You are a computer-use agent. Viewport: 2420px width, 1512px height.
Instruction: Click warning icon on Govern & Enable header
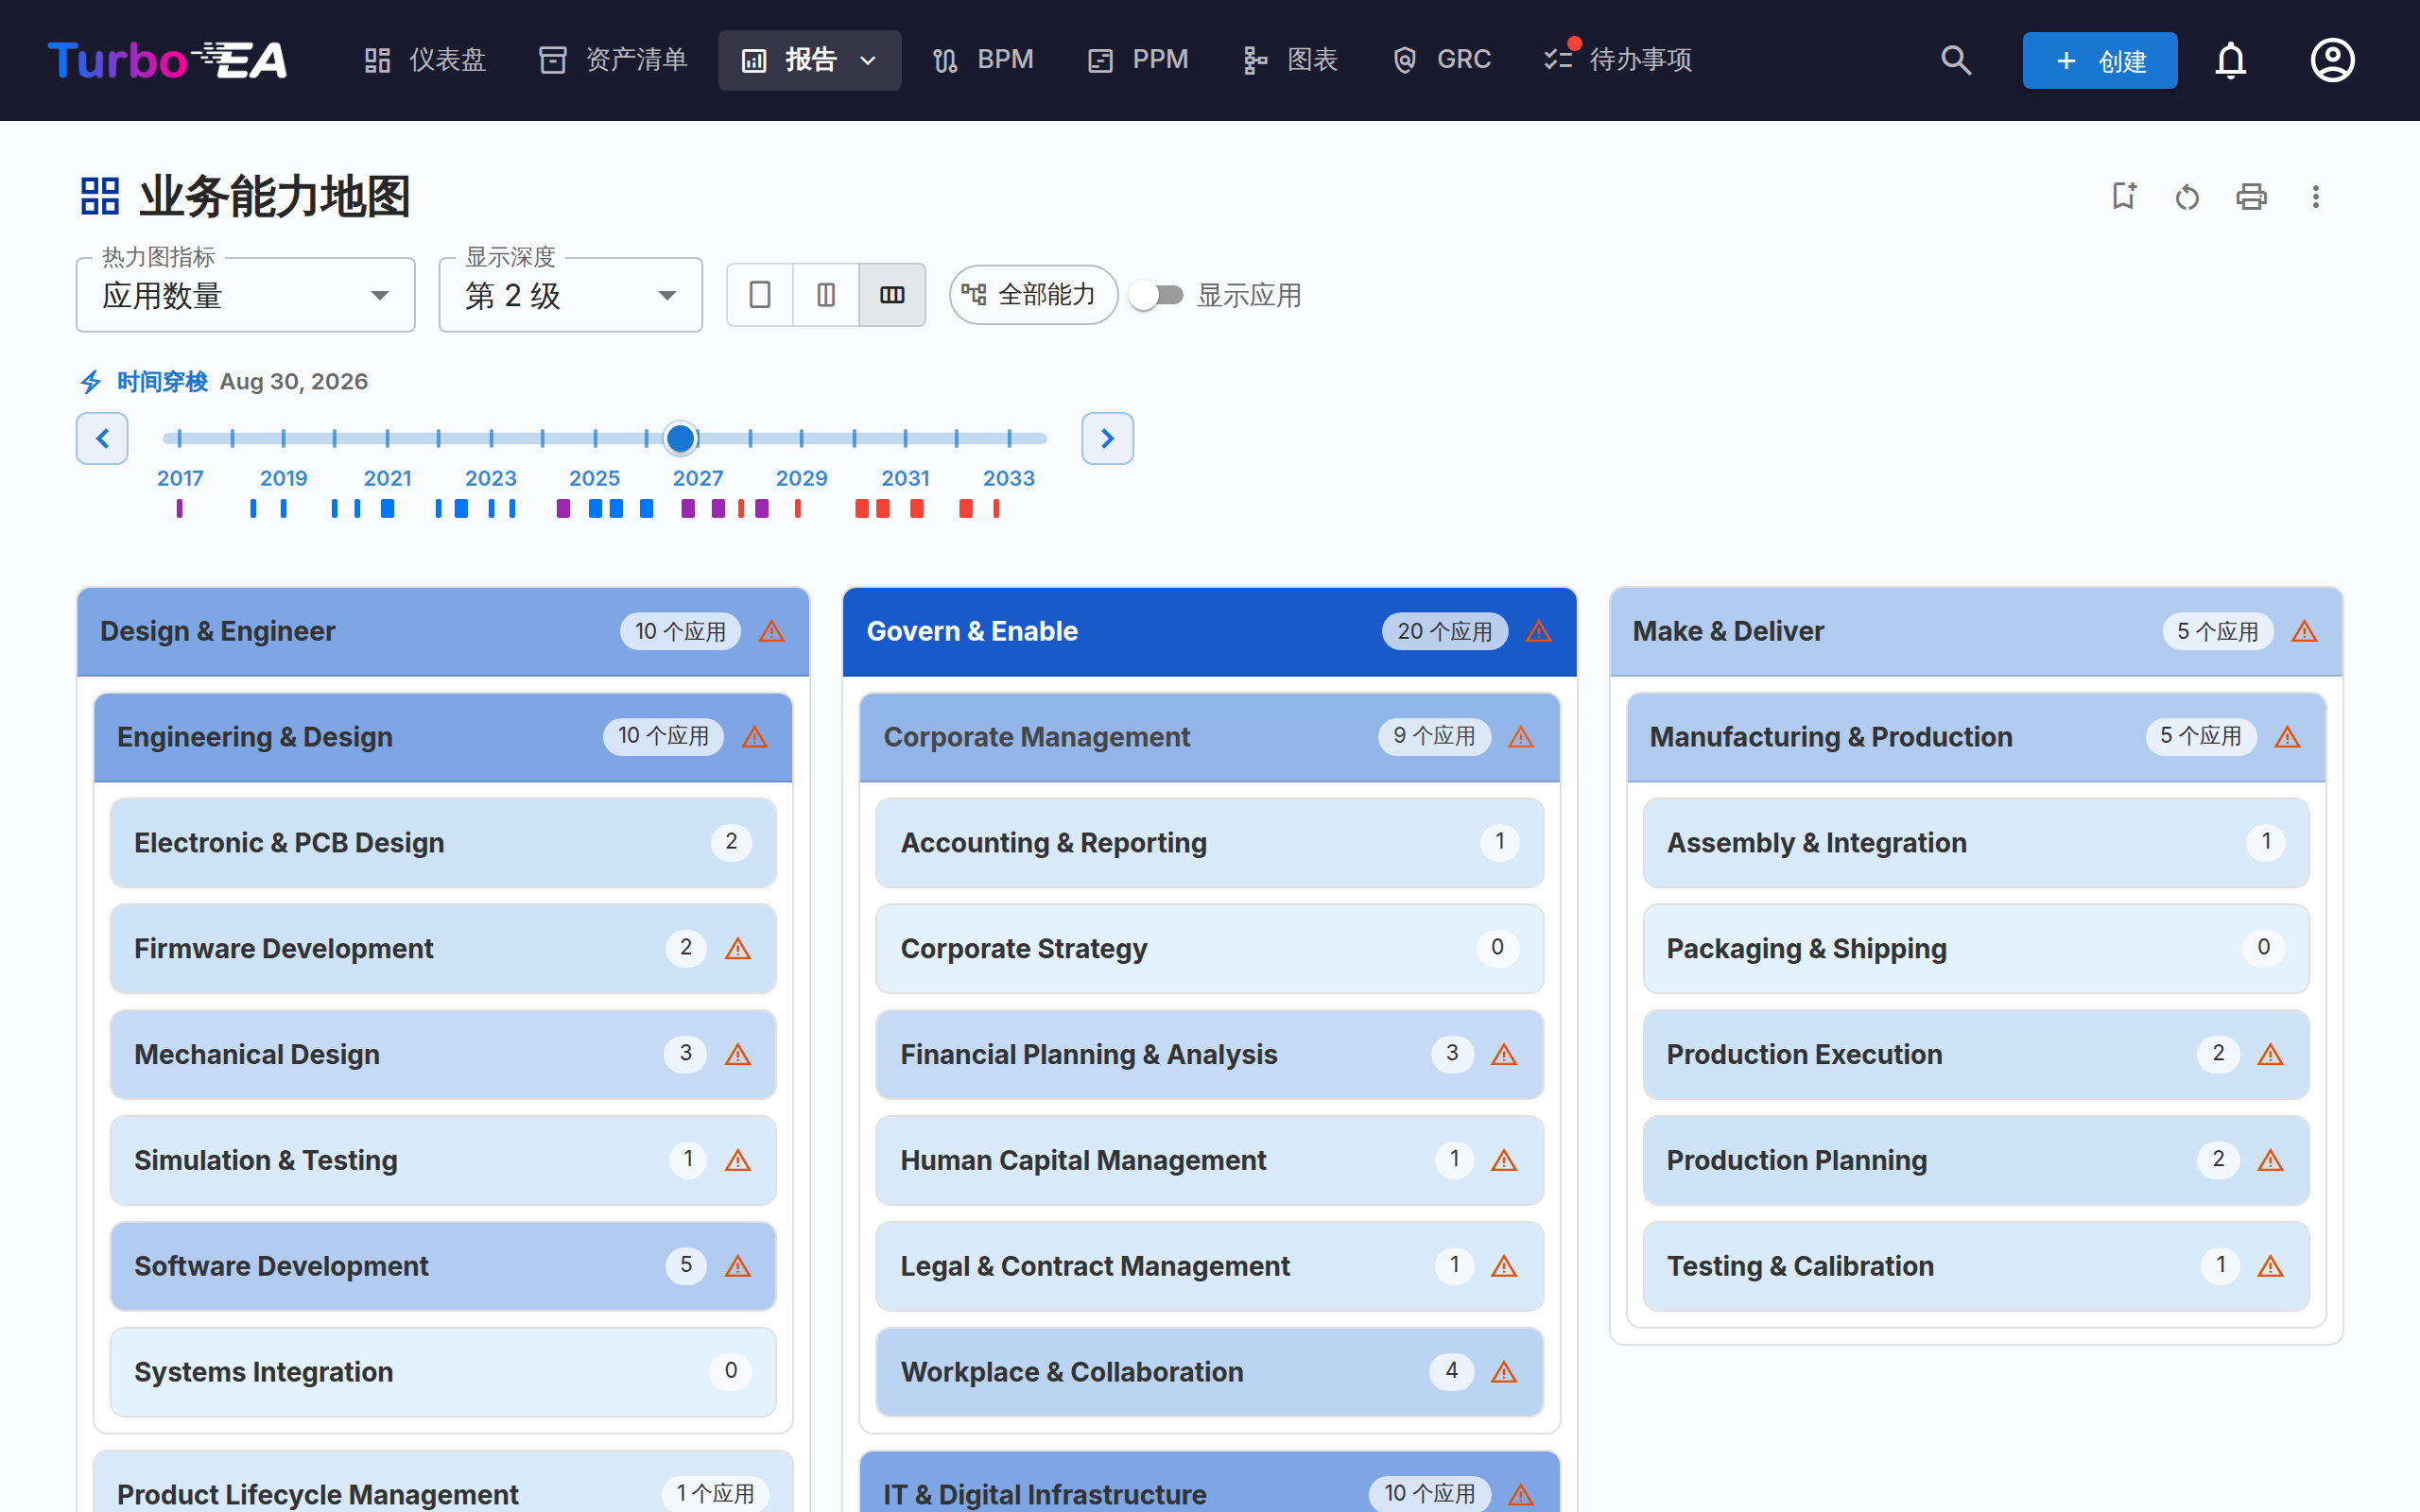(1539, 631)
